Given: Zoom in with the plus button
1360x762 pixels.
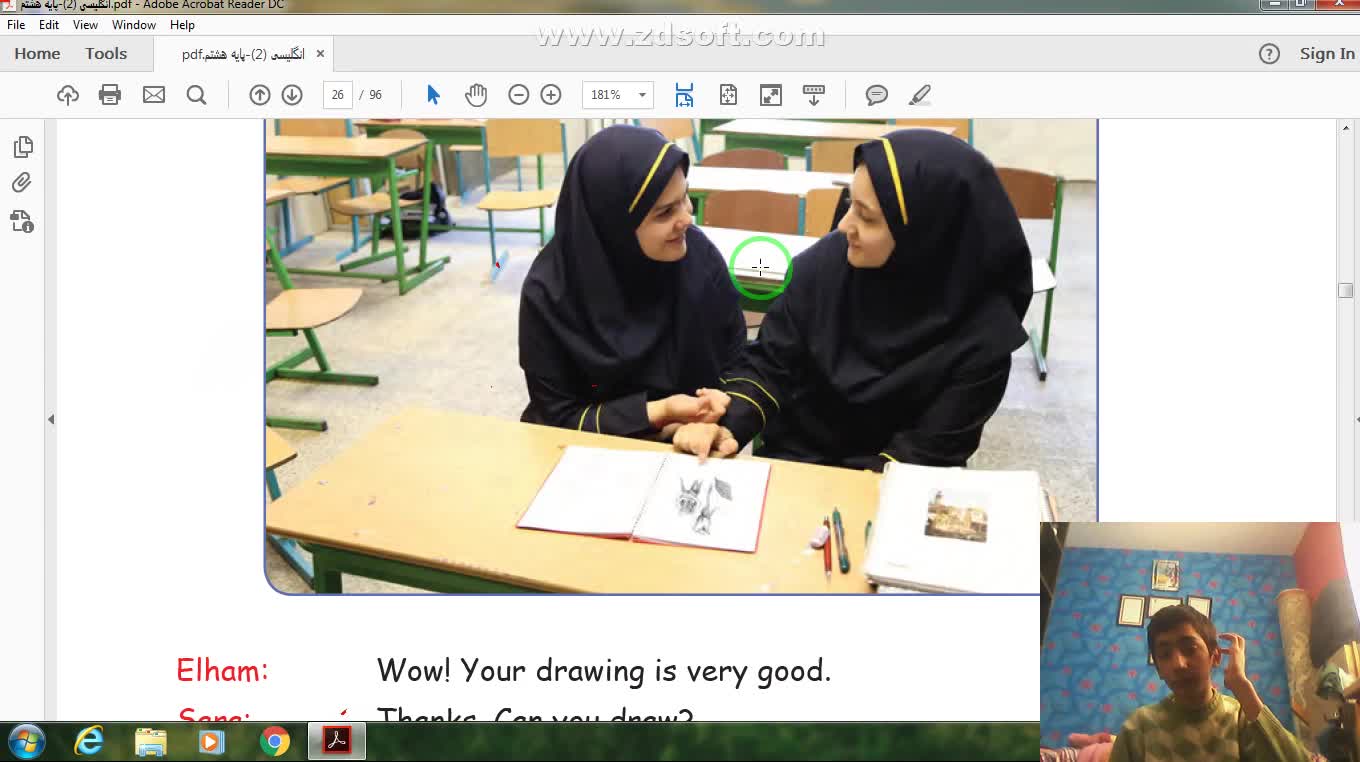Looking at the screenshot, I should [551, 95].
